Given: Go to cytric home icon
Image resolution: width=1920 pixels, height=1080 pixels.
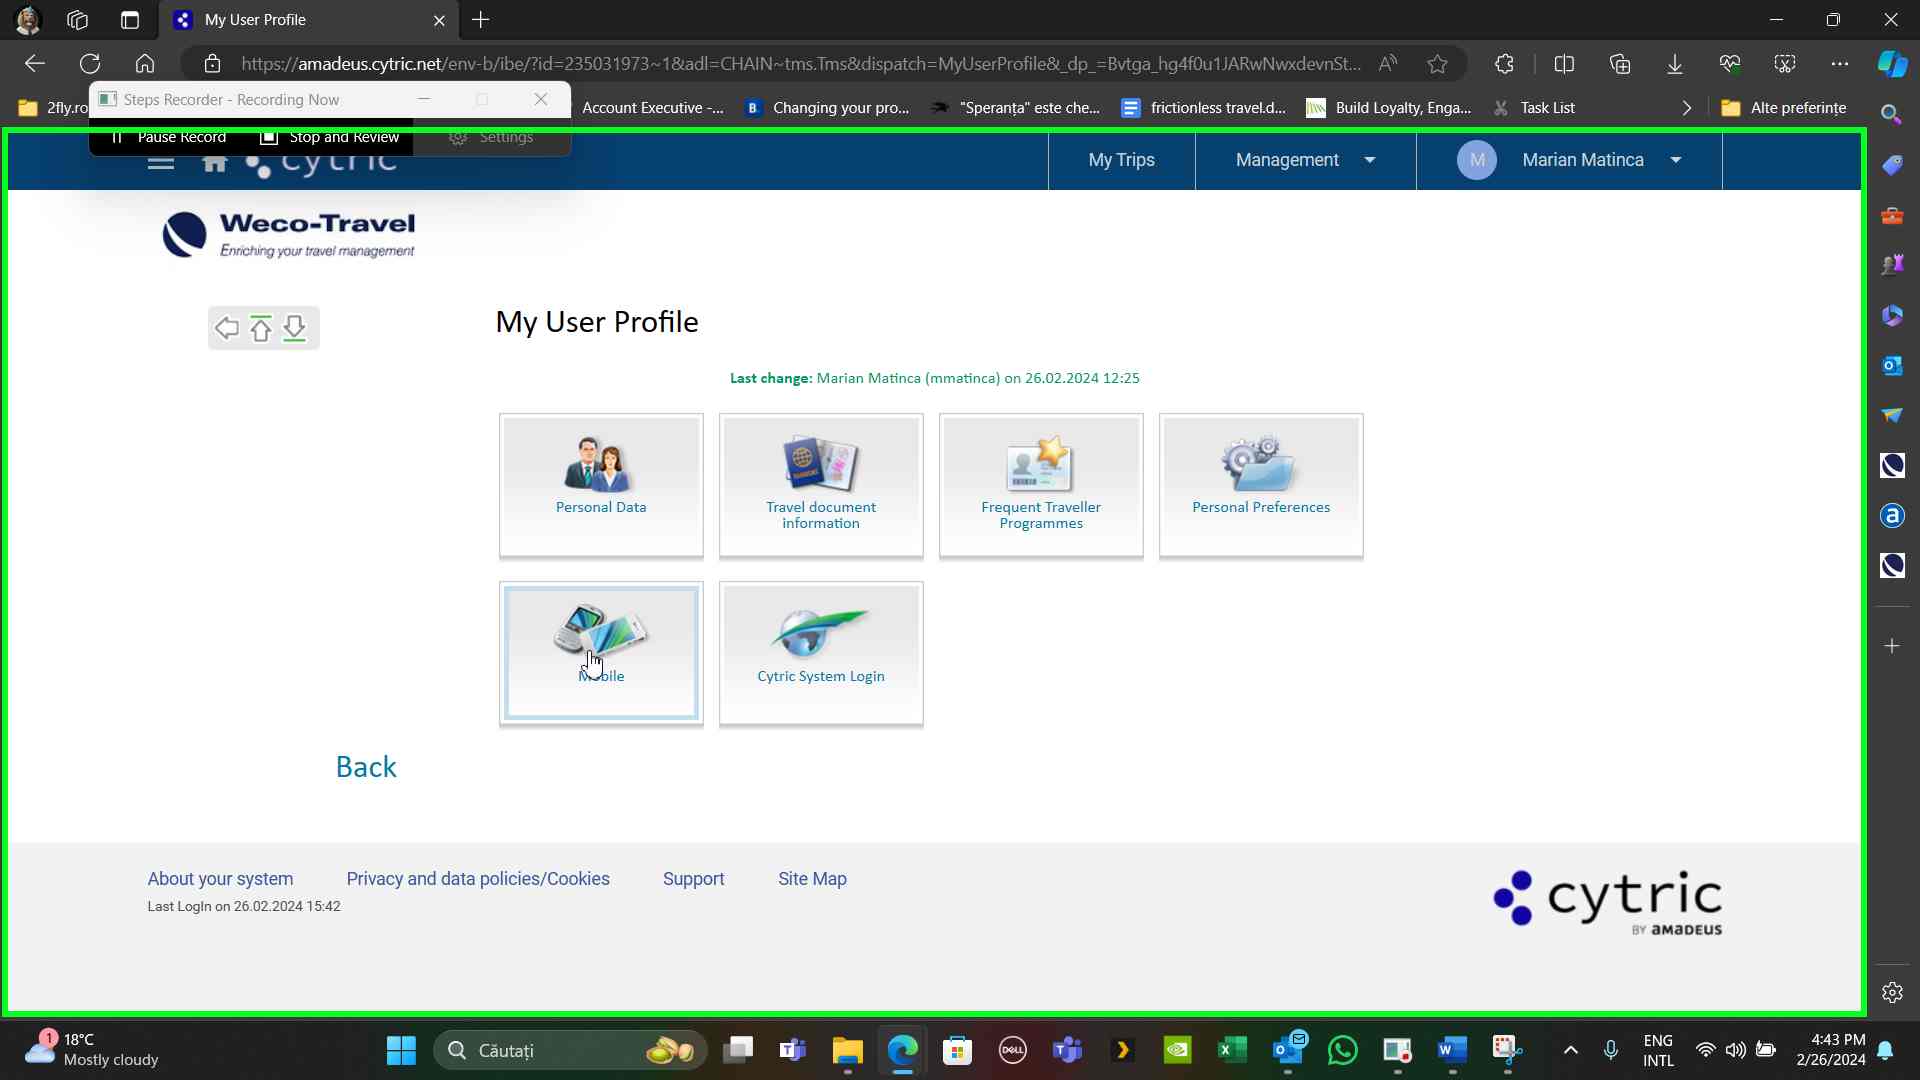Looking at the screenshot, I should (215, 162).
